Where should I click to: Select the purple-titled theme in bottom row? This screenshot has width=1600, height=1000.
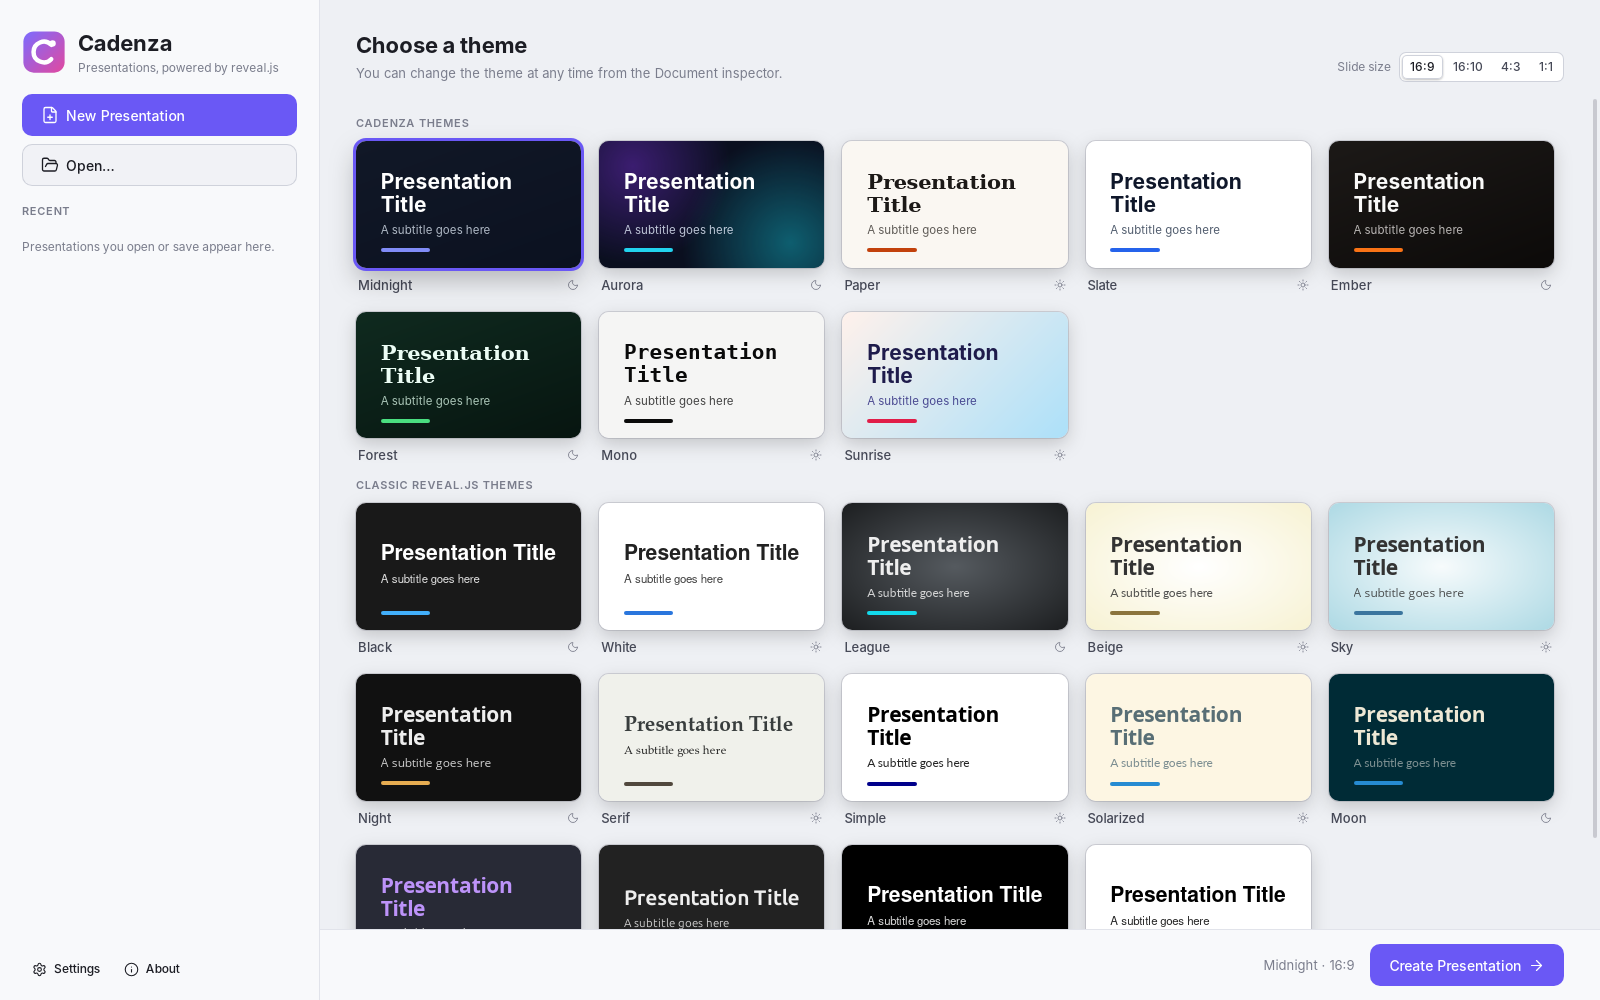click(468, 887)
